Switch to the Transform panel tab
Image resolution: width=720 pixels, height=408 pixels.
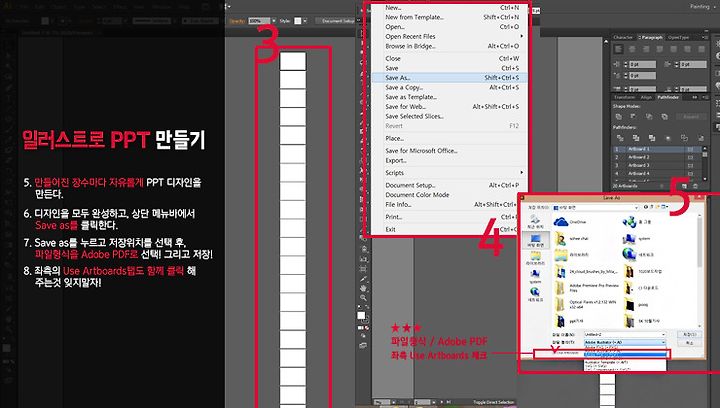click(x=624, y=97)
